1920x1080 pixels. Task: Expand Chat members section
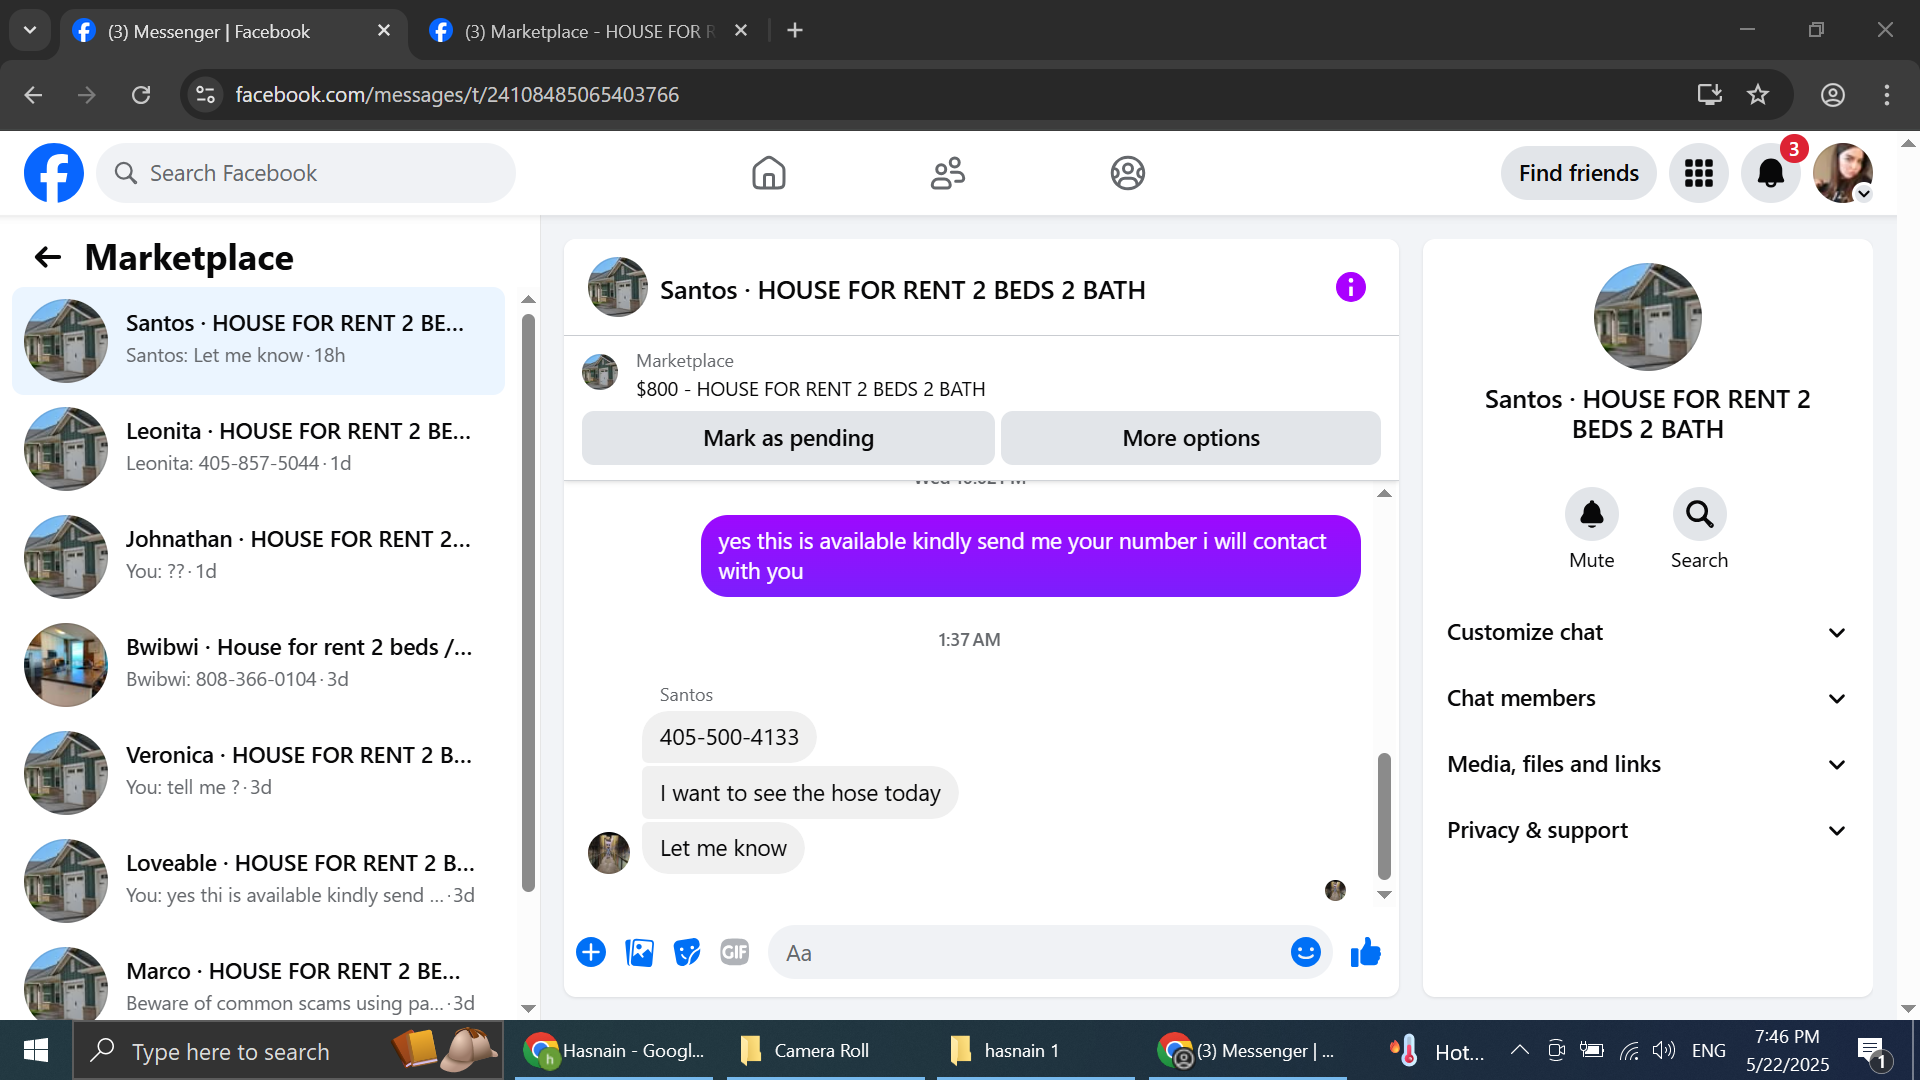tap(1647, 699)
